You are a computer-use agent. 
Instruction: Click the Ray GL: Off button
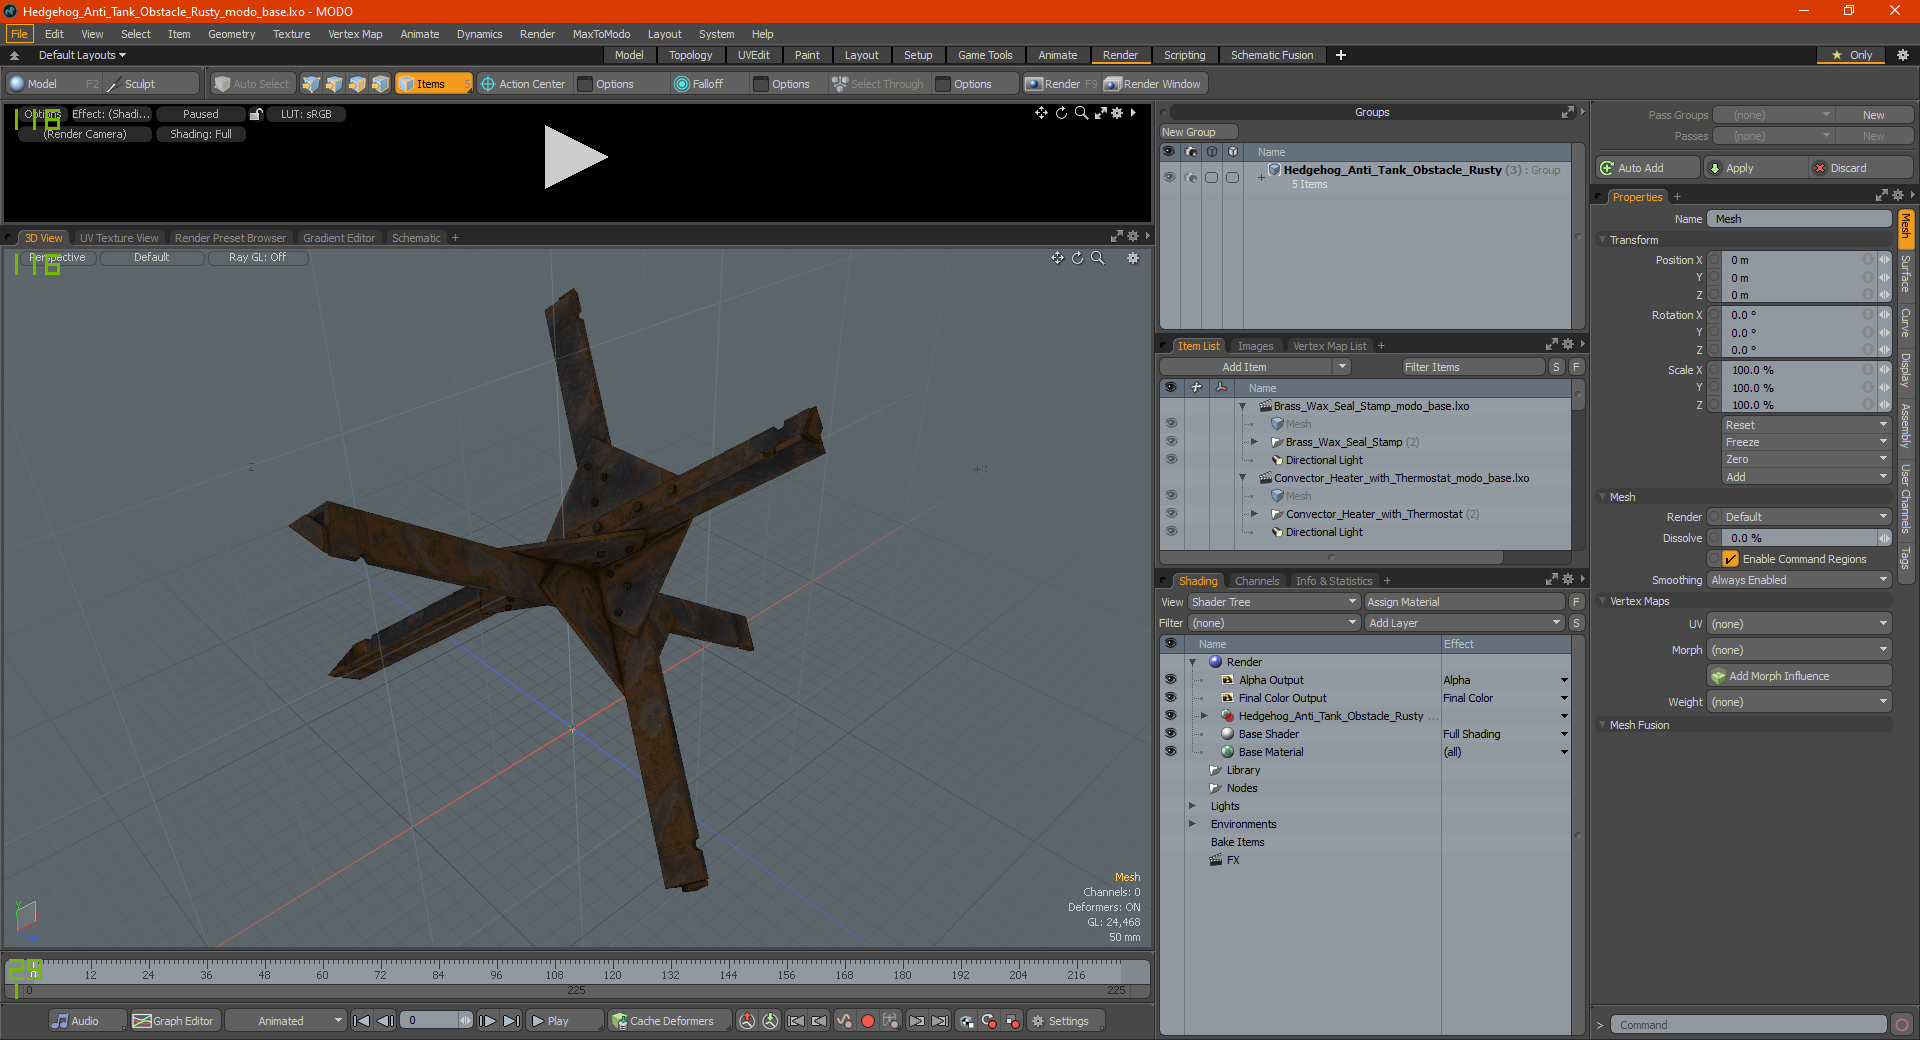click(257, 257)
